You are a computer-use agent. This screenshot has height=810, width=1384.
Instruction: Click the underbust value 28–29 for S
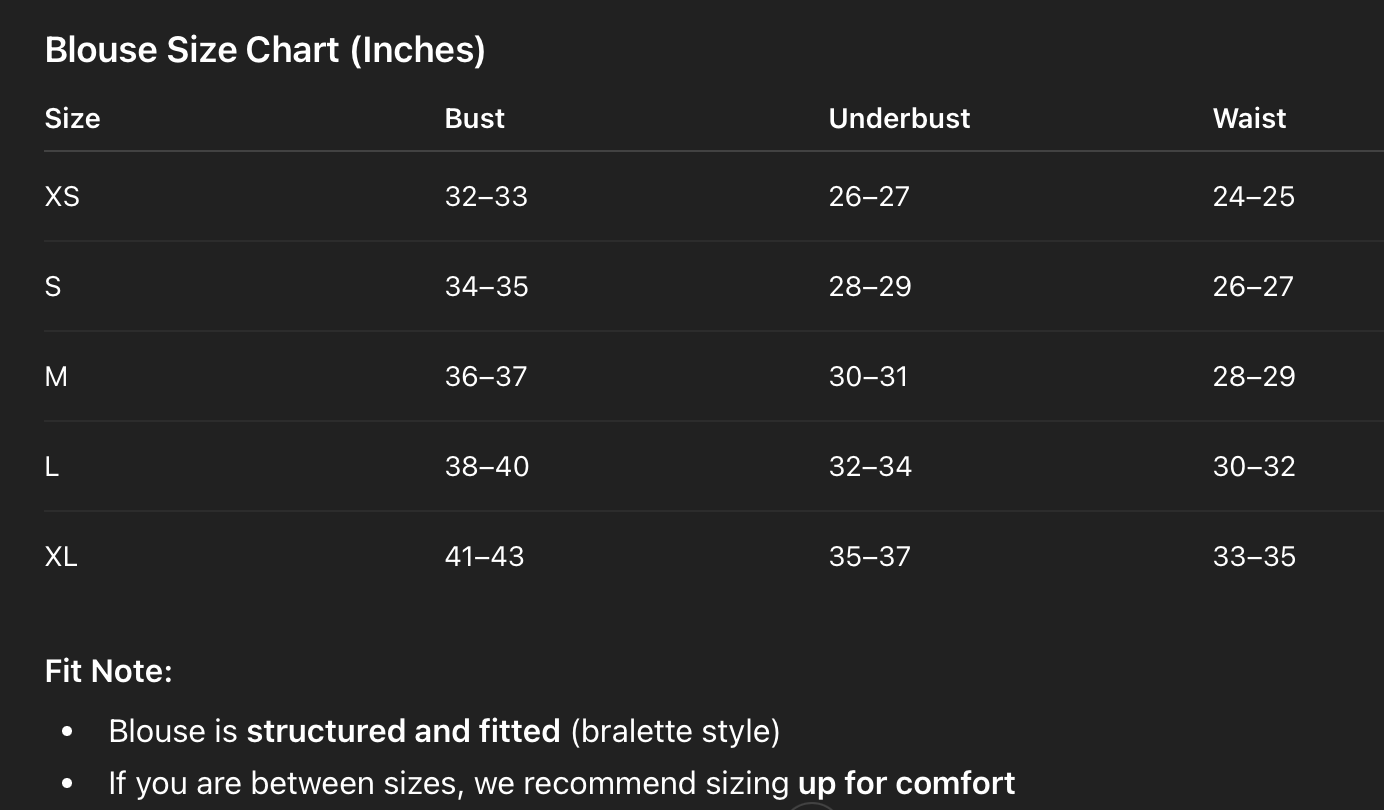point(870,286)
